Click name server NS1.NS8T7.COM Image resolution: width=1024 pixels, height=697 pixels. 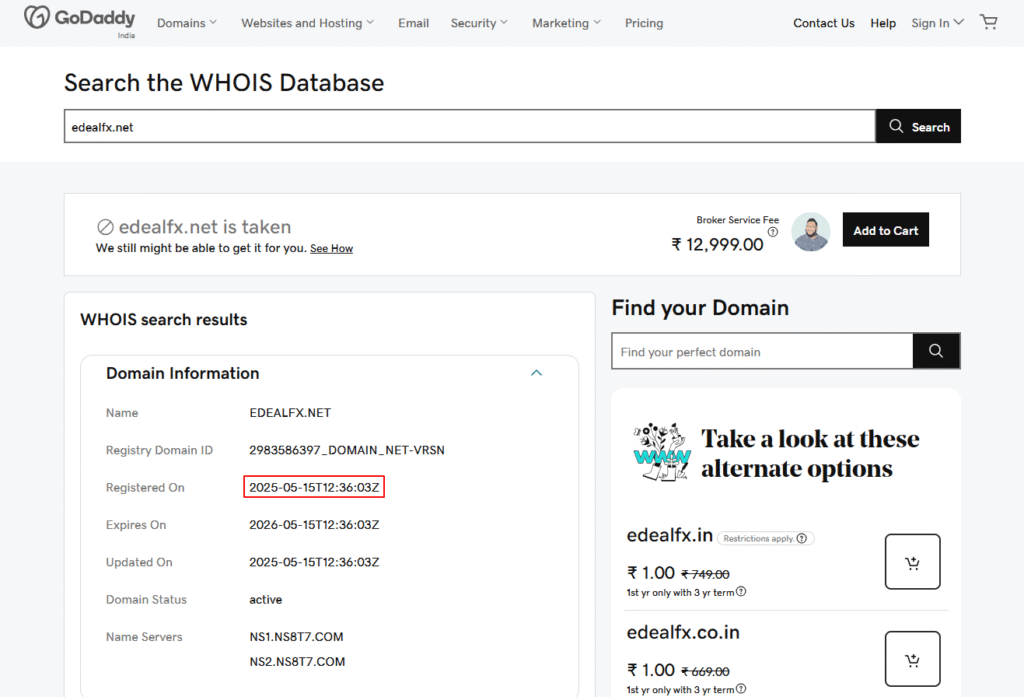tap(296, 637)
